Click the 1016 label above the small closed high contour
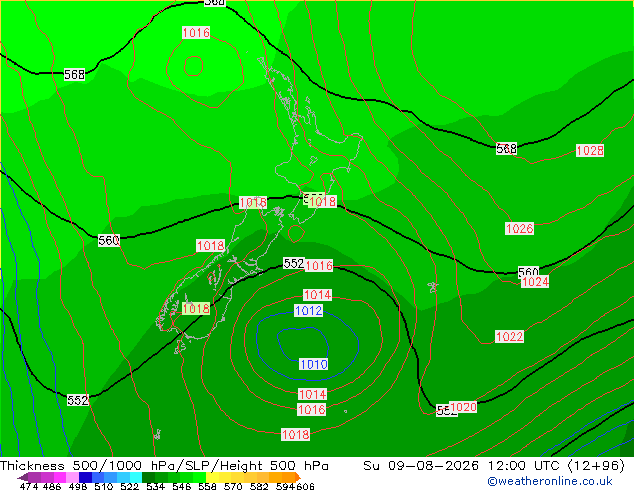634x490 pixels. point(196,32)
